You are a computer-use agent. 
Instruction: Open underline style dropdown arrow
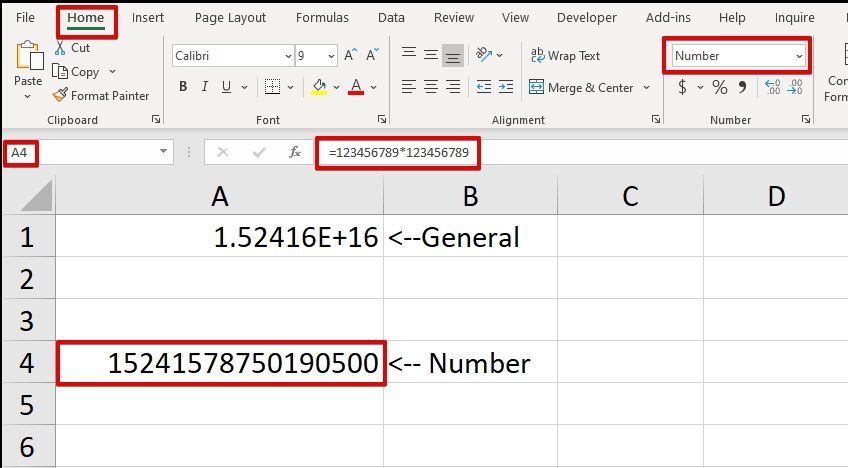[x=244, y=87]
